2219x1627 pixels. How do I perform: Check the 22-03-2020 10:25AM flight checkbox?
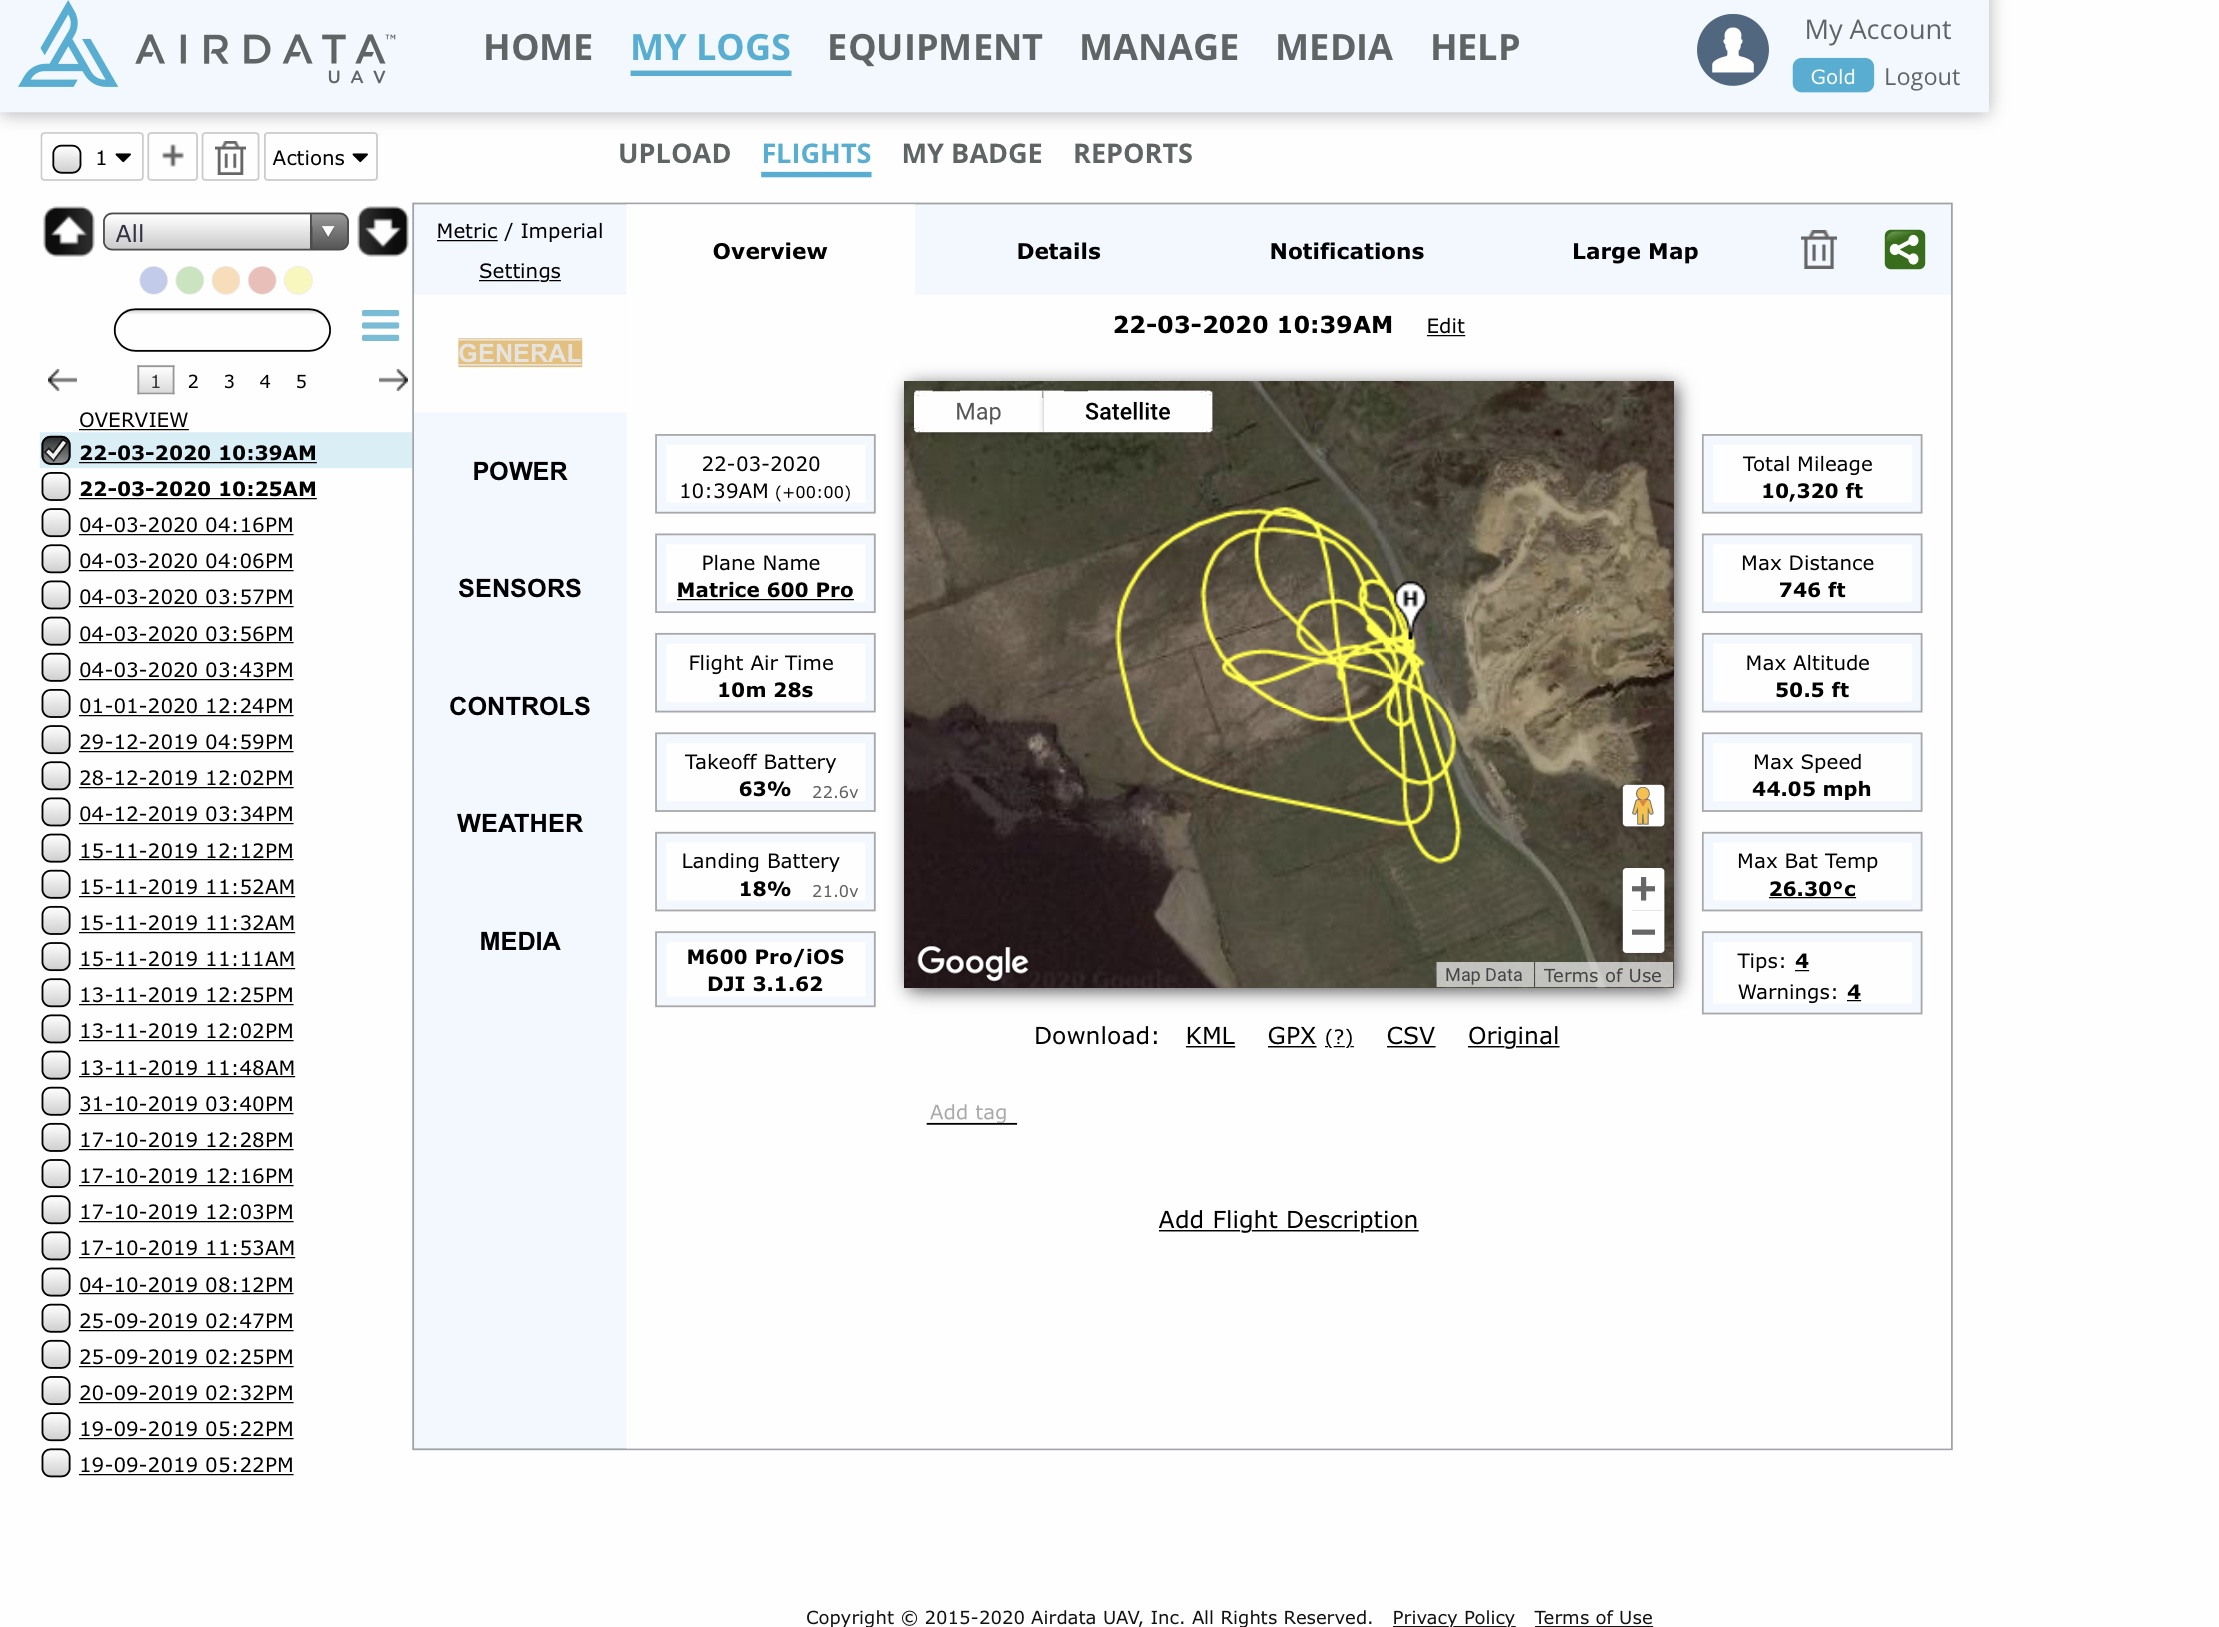[x=57, y=488]
